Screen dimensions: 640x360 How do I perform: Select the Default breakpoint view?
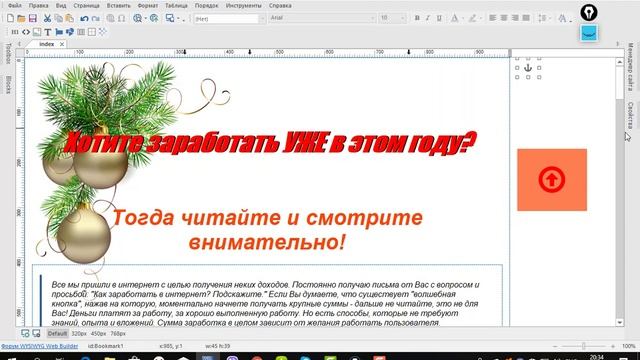coord(57,333)
